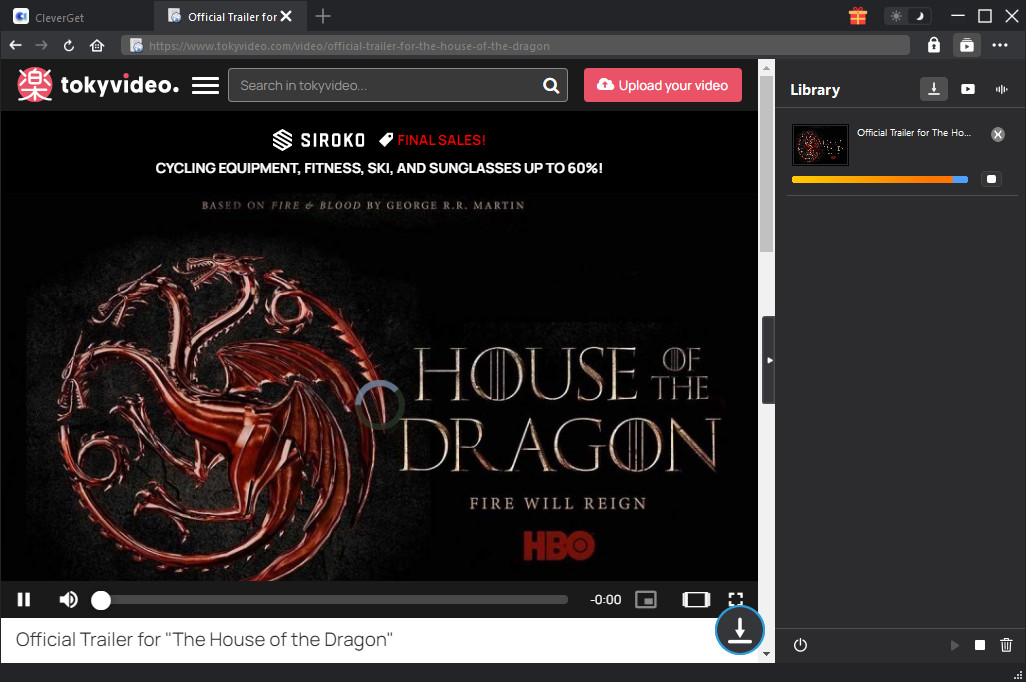Reload the current page
1026x682 pixels.
(69, 45)
